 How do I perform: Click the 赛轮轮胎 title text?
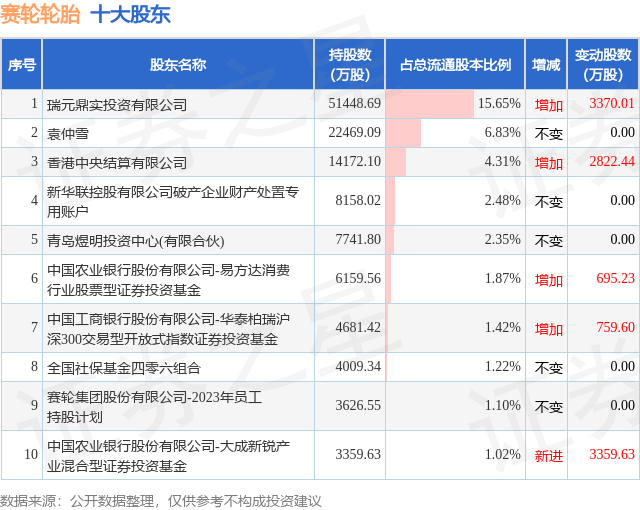click(40, 14)
